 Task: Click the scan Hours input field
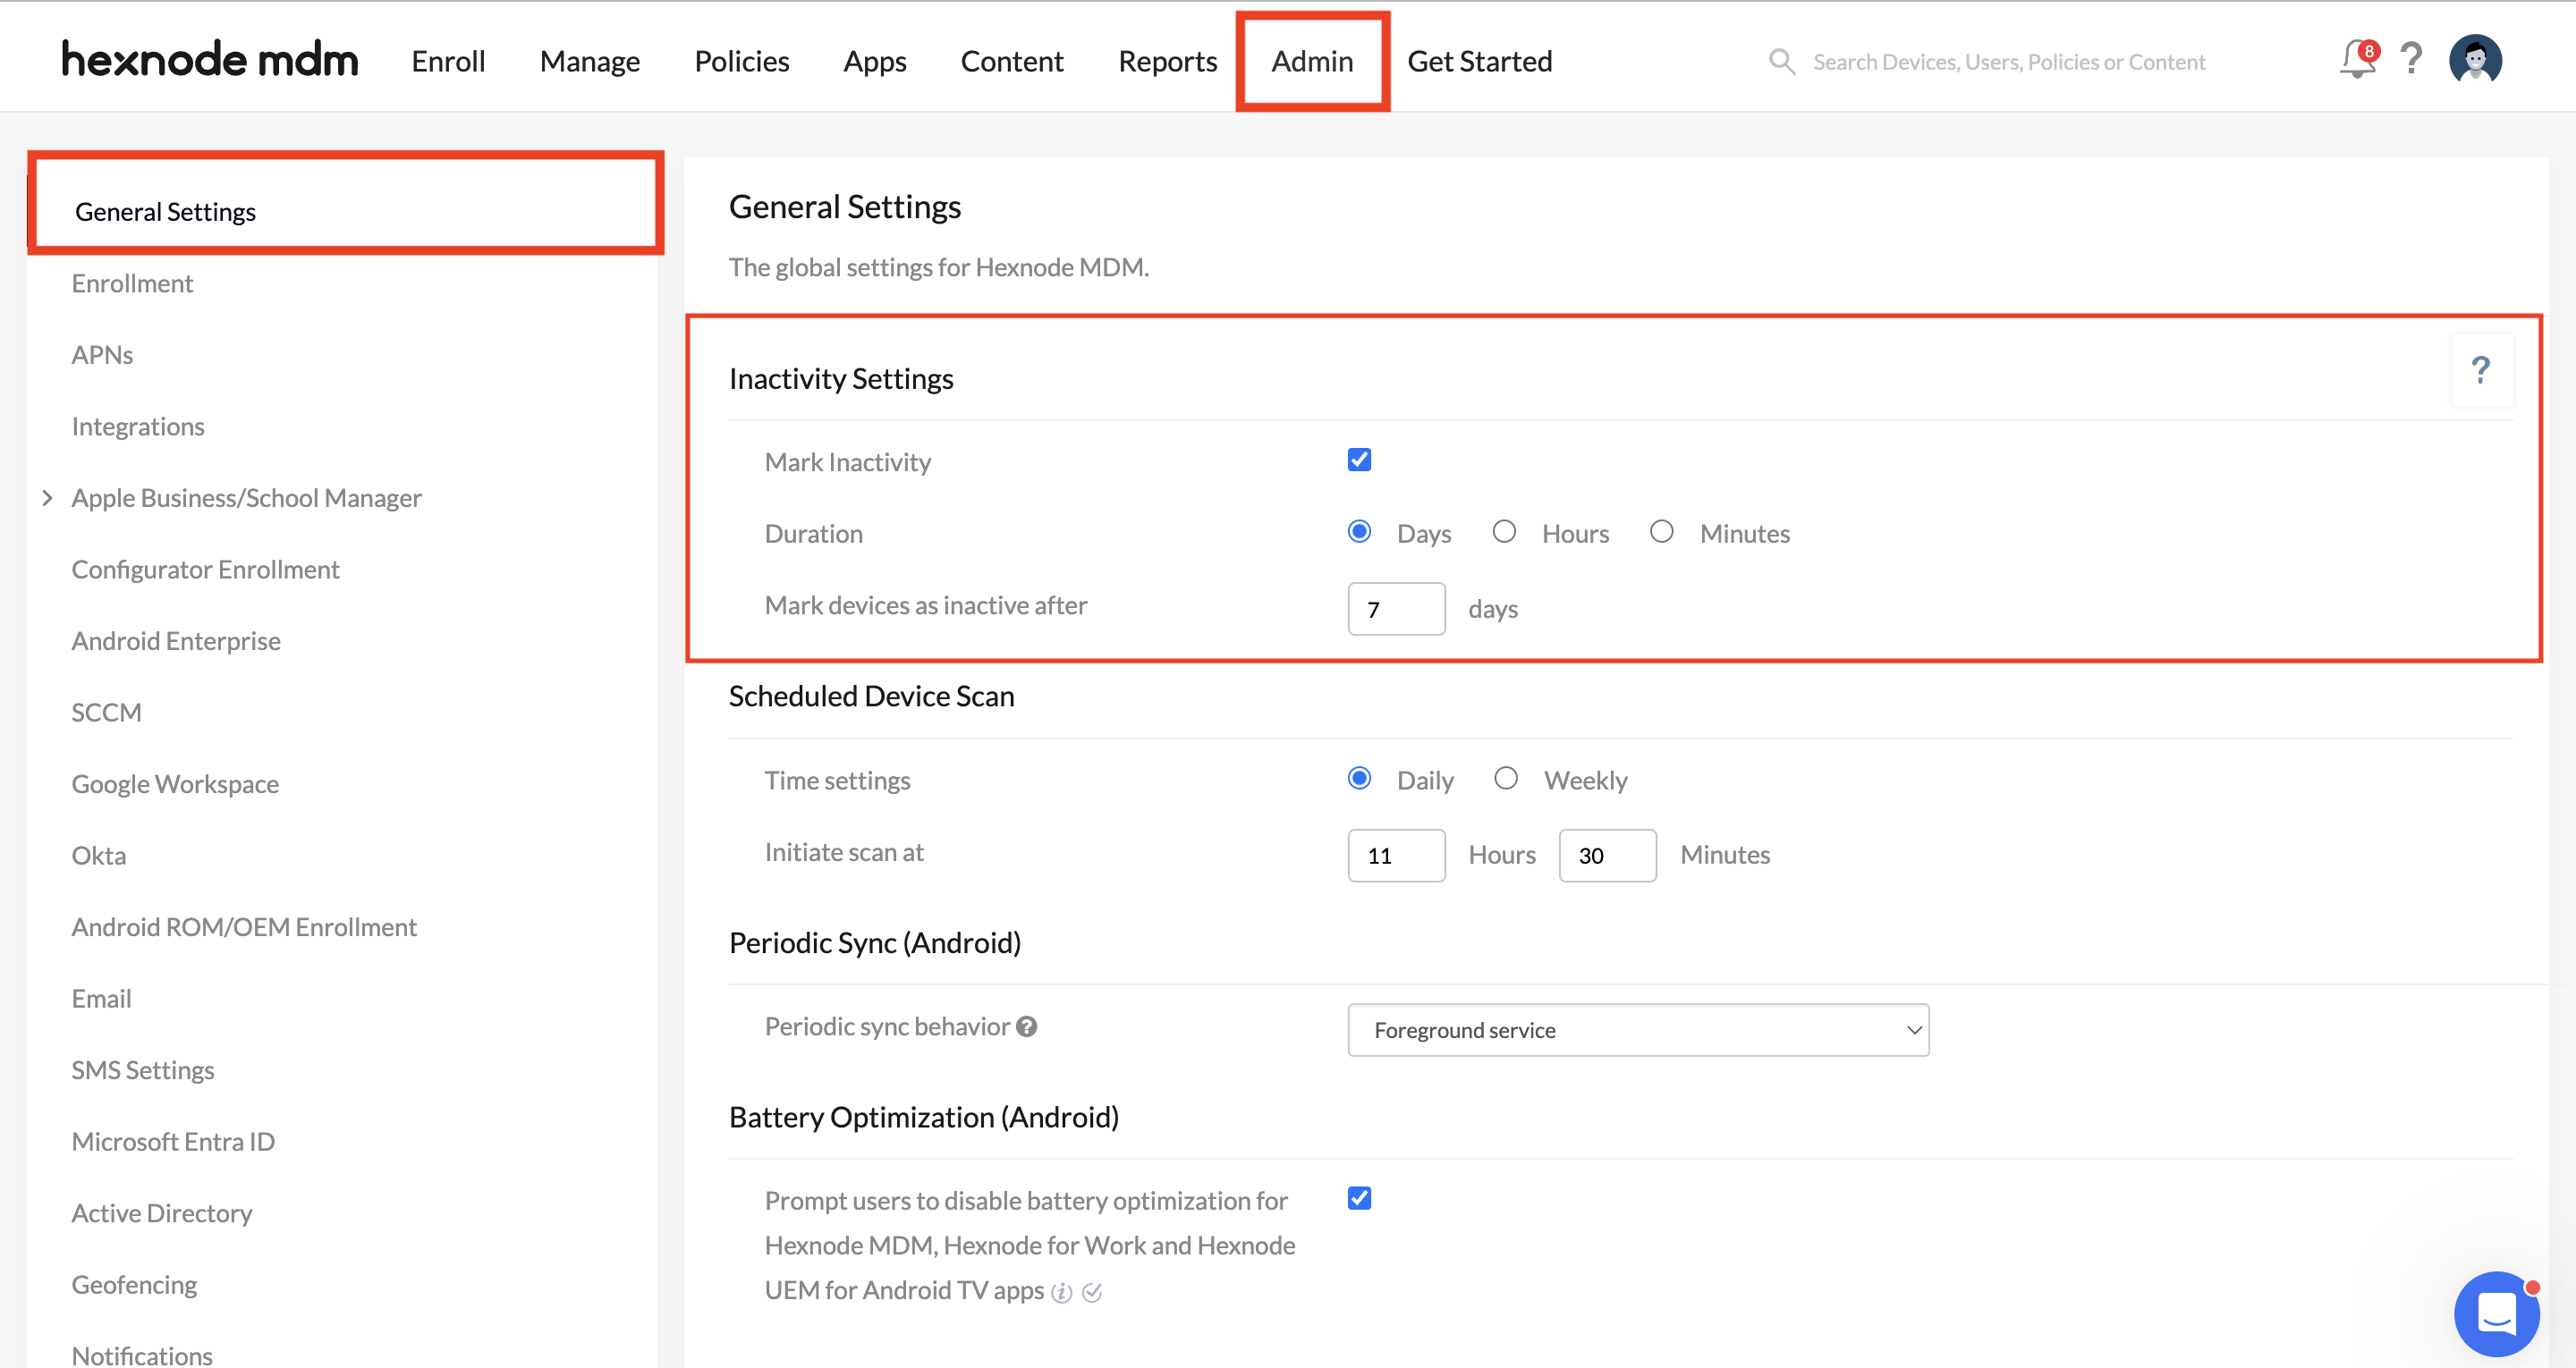pos(1396,855)
